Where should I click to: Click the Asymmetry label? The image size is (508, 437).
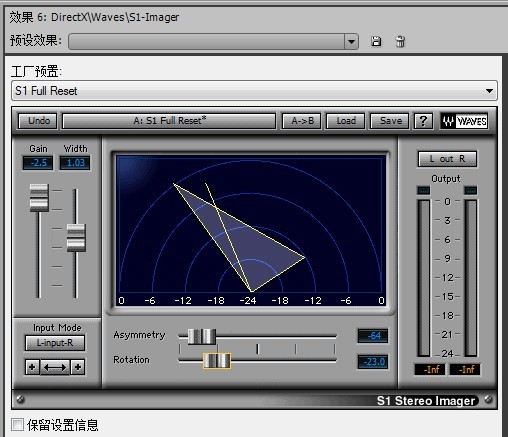139,335
